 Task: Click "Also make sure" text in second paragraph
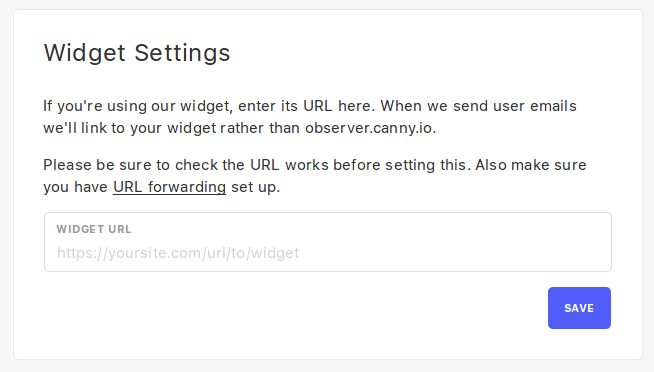(531, 165)
